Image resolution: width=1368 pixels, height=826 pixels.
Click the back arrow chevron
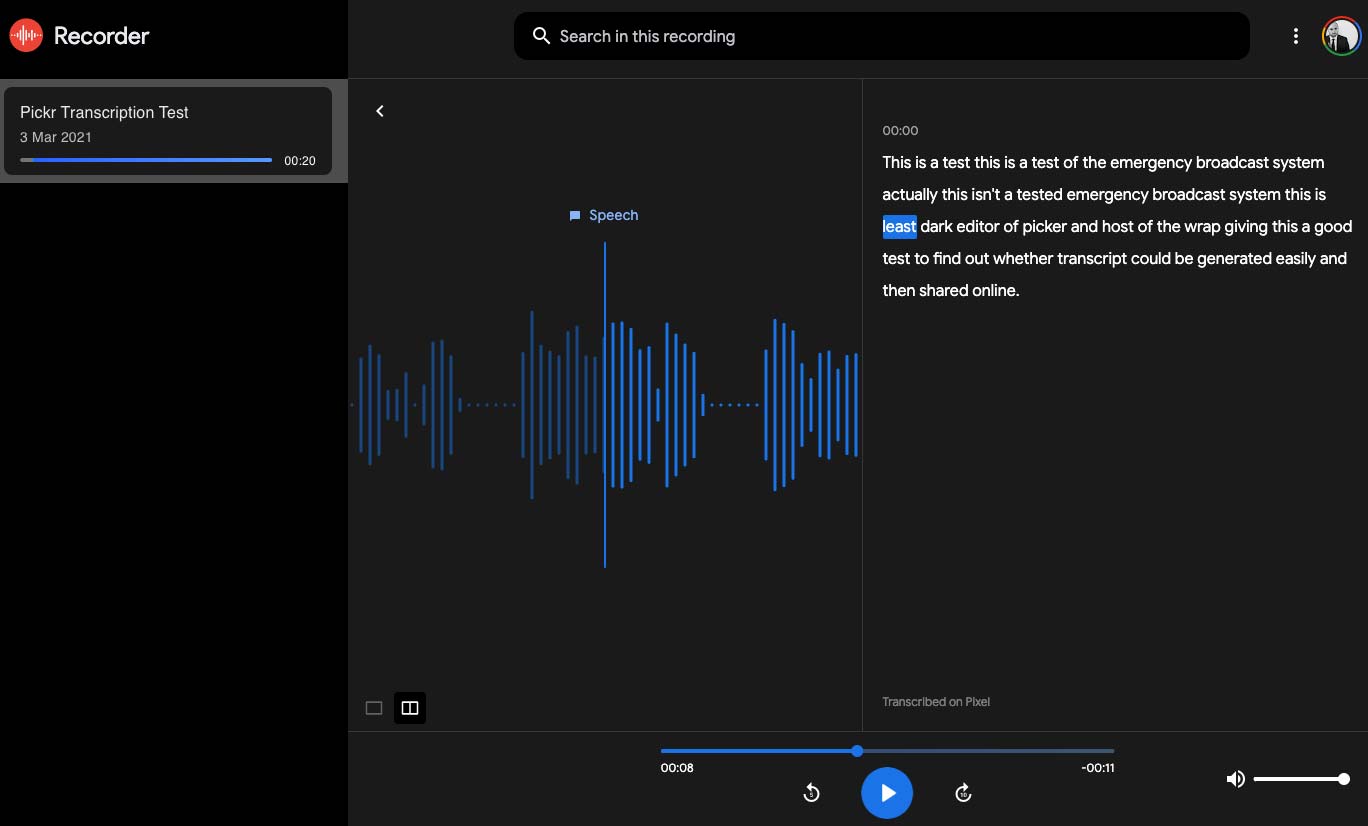click(380, 111)
